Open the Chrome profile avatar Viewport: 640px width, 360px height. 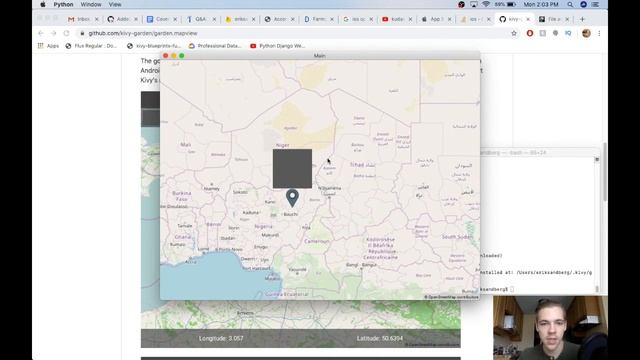coord(586,33)
